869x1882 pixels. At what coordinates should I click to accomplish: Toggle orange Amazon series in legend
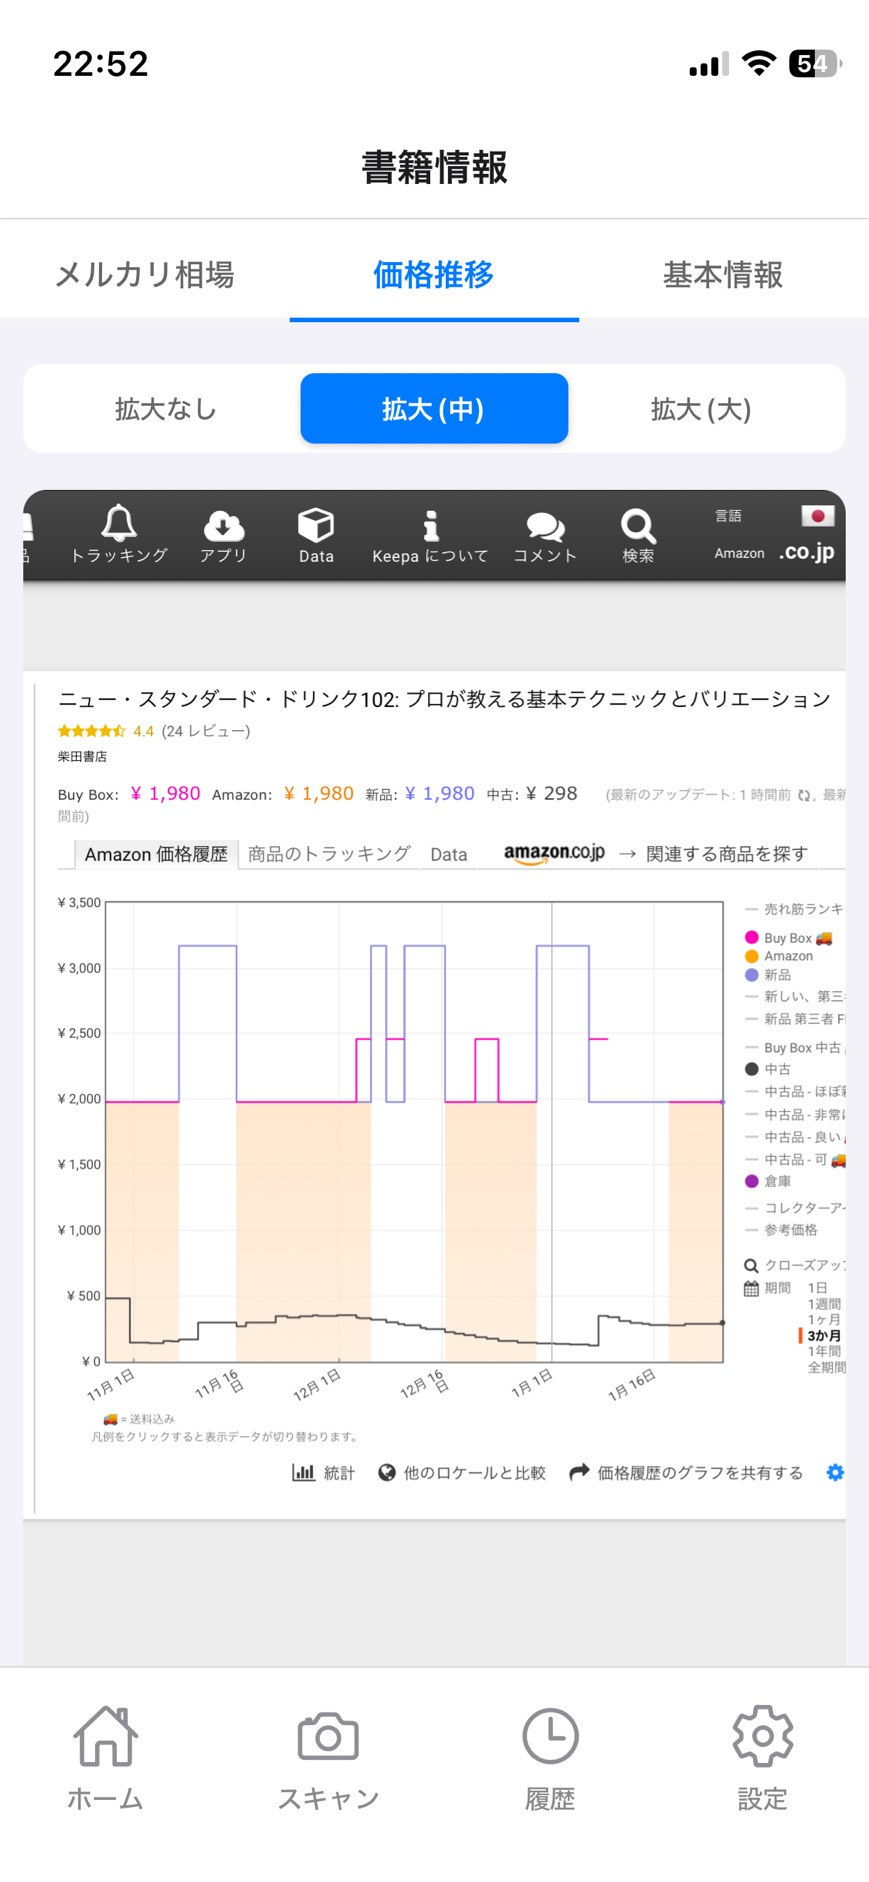click(x=779, y=956)
